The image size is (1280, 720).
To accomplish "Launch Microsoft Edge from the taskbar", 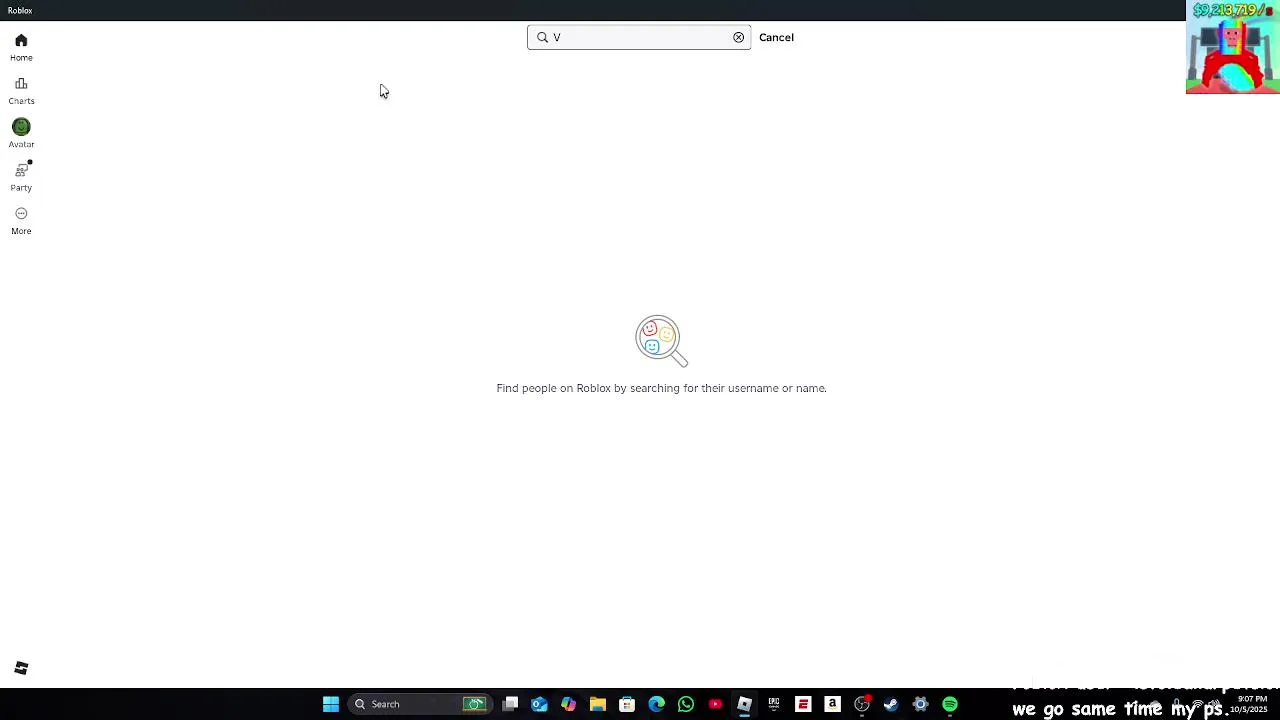I will tap(656, 704).
